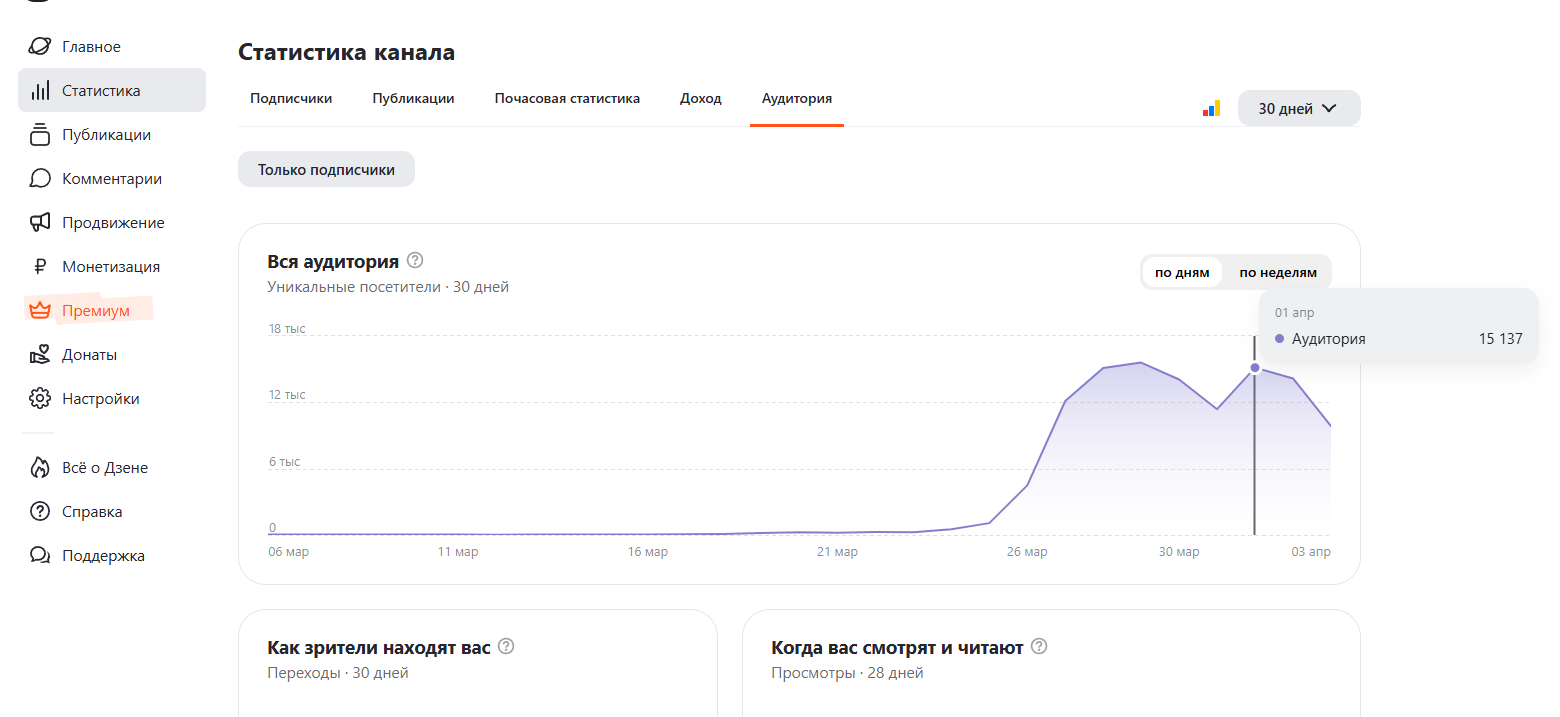The image size is (1560, 717).
Task: Click the Публикации stack icon
Action: tap(40, 134)
